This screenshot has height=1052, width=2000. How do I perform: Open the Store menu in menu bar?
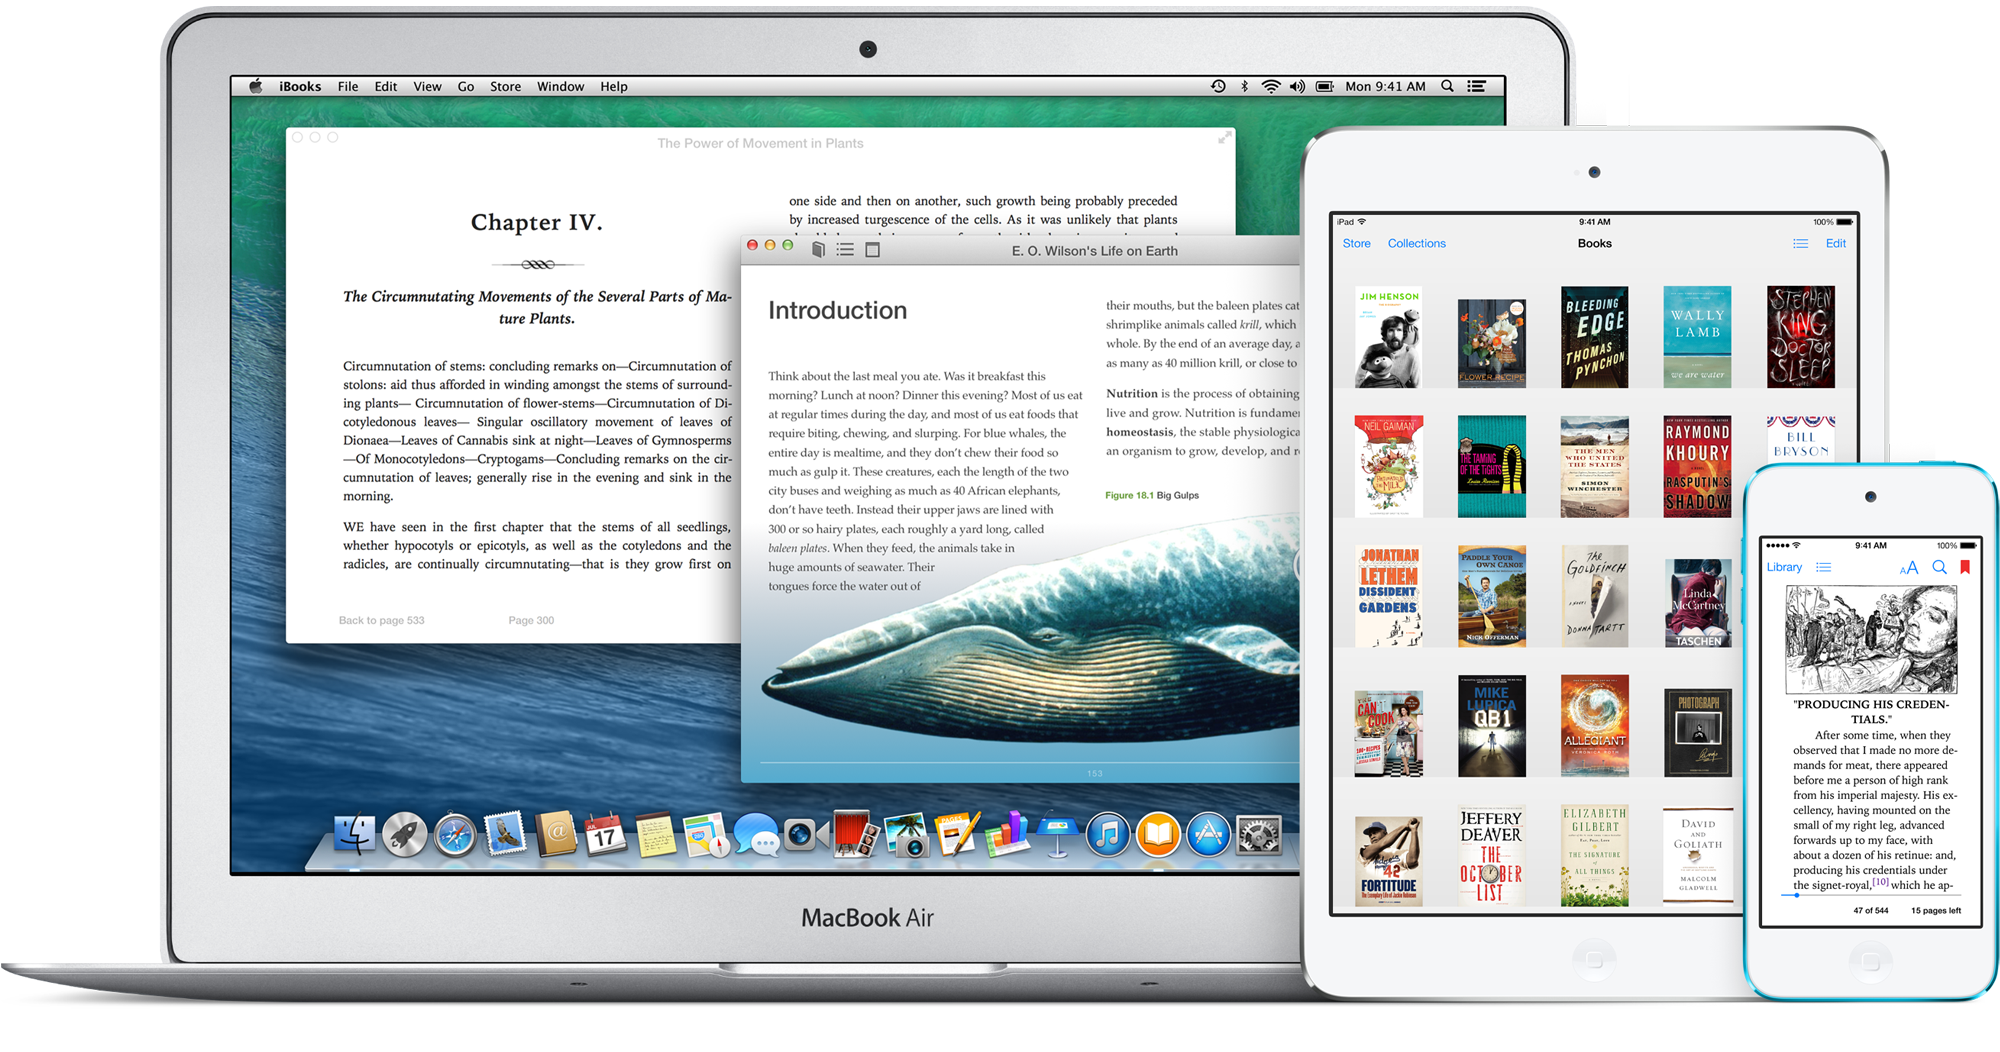pyautogui.click(x=505, y=87)
